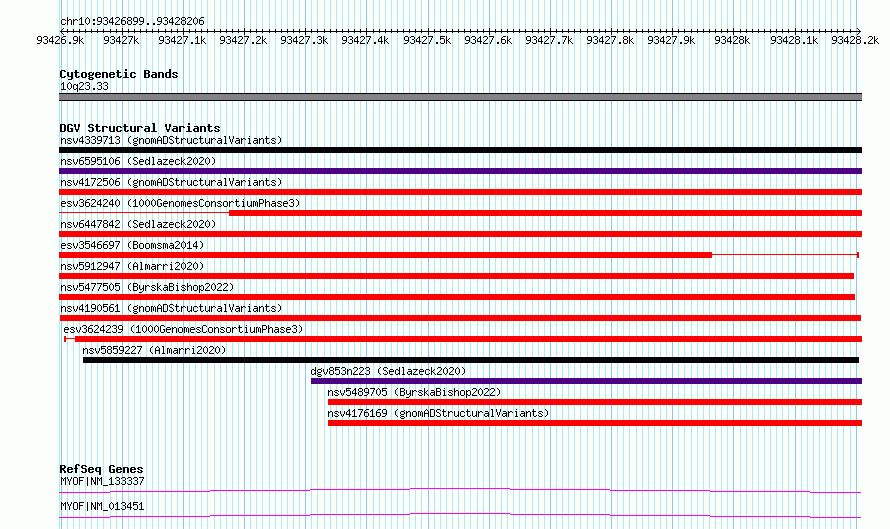
Task: Click the purple bar of dgv853n223
Action: (x=586, y=381)
